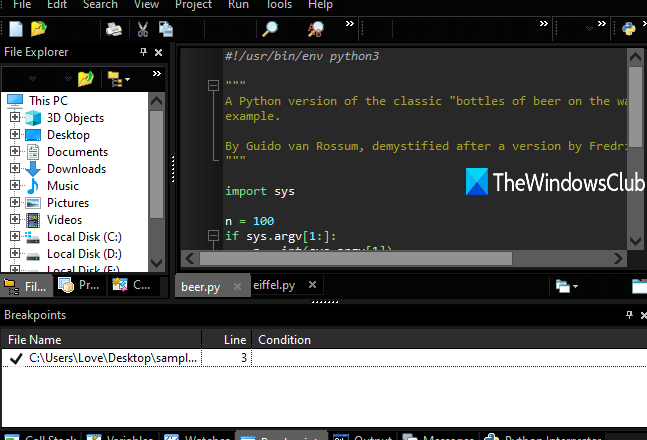Image resolution: width=647 pixels, height=440 pixels.
Task: Open the Edit menu
Action: click(57, 5)
